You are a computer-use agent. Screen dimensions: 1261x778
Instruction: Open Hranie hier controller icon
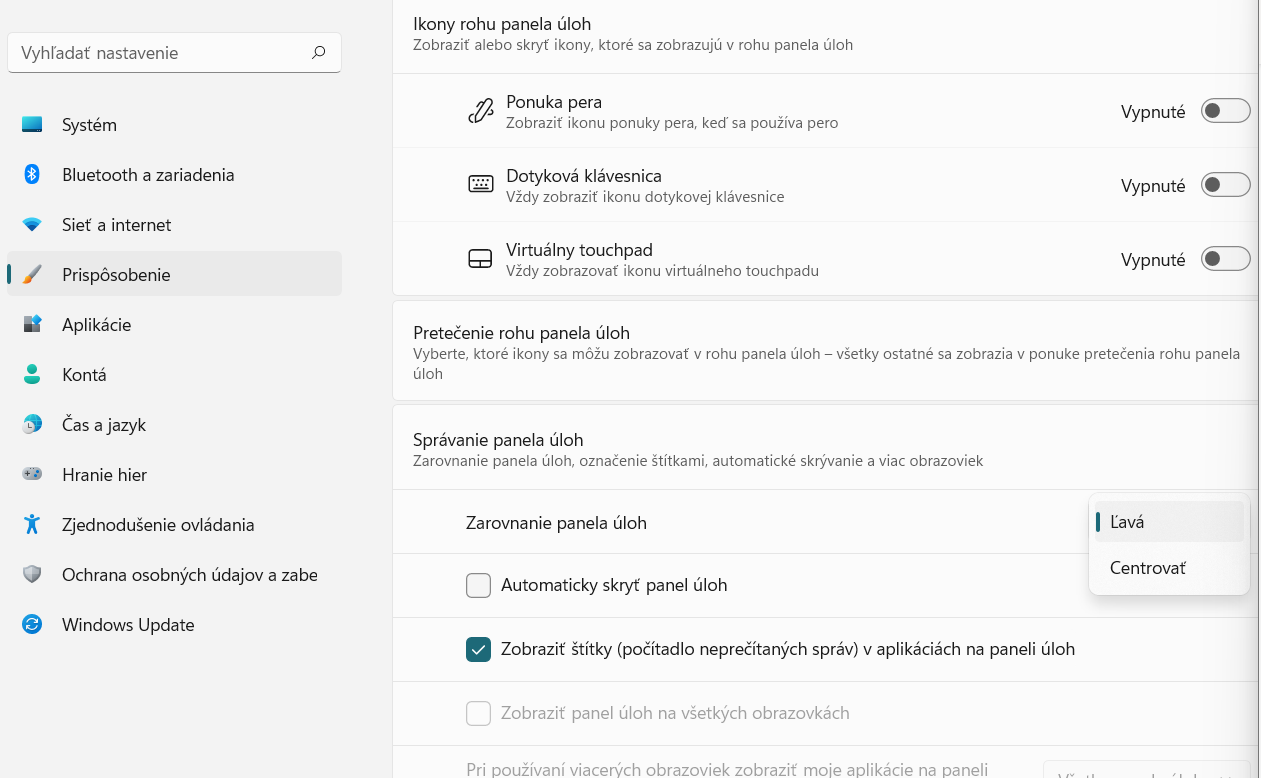(x=32, y=475)
